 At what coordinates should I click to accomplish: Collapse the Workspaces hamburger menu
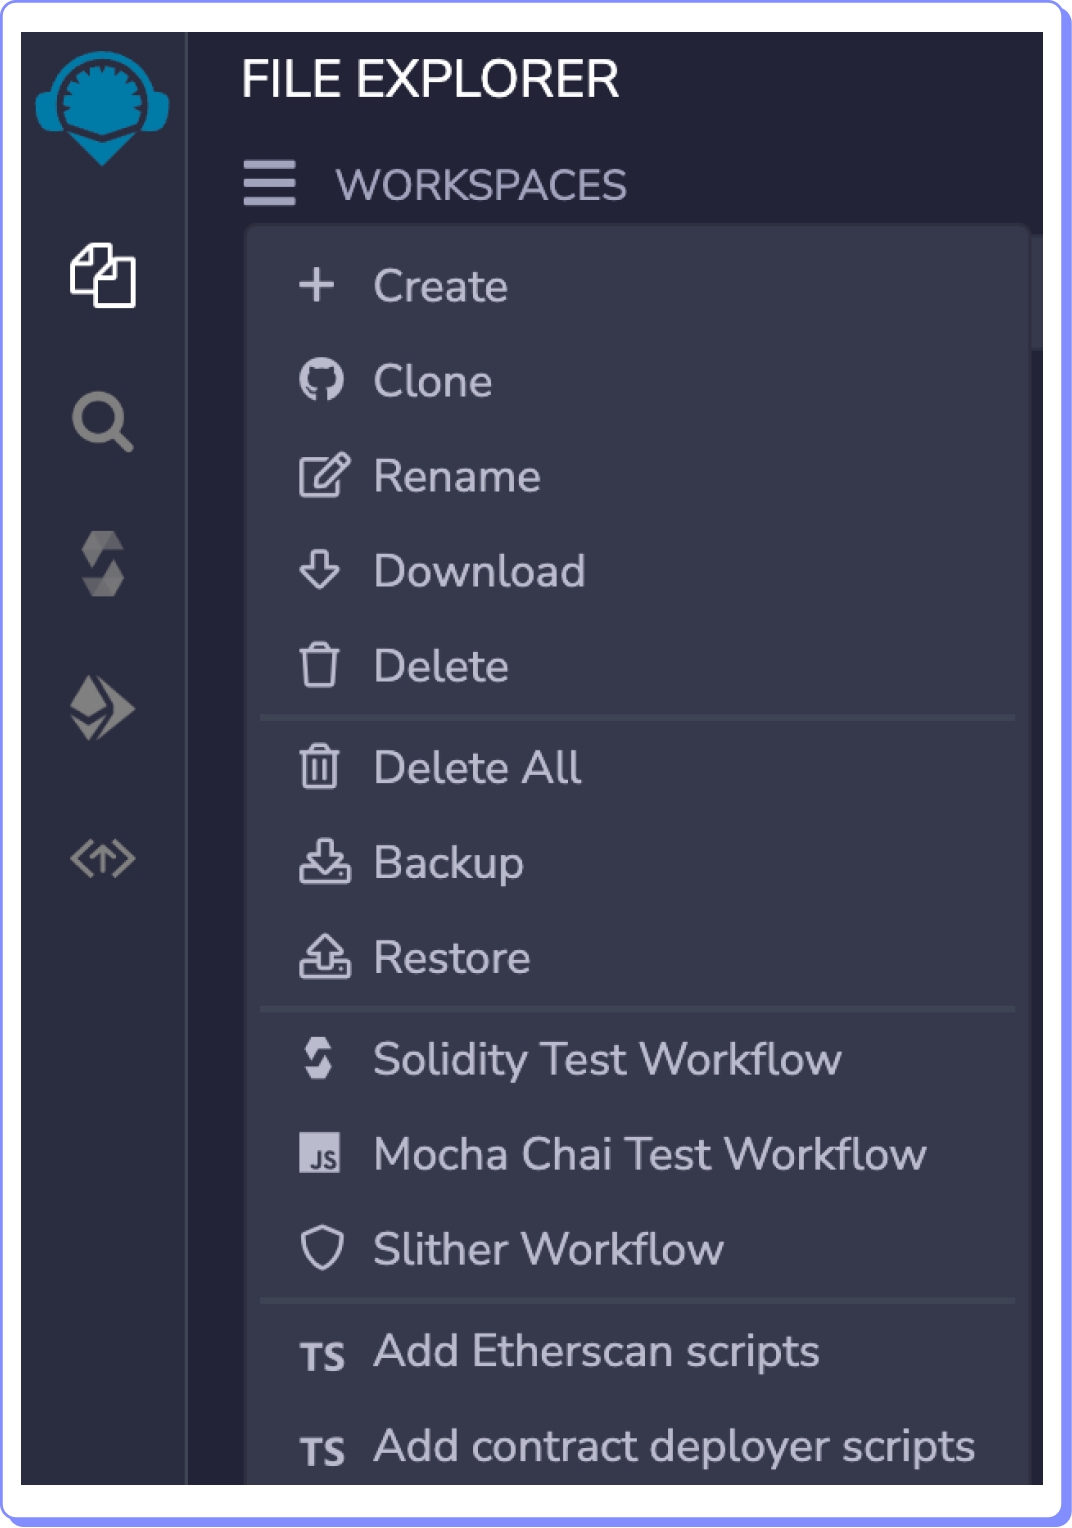click(x=269, y=183)
